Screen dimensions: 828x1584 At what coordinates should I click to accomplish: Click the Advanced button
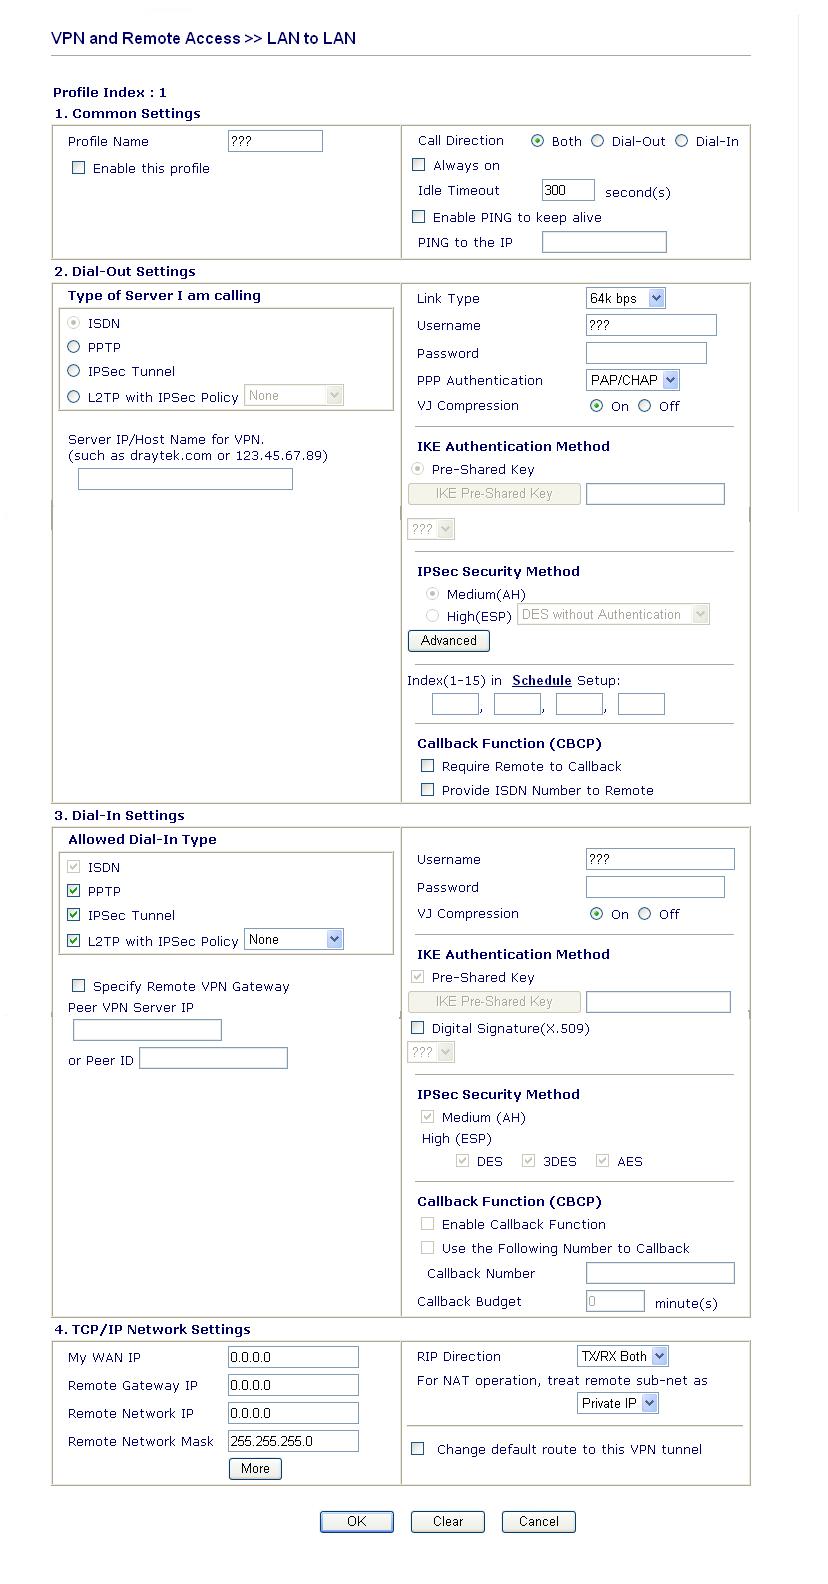click(x=449, y=641)
